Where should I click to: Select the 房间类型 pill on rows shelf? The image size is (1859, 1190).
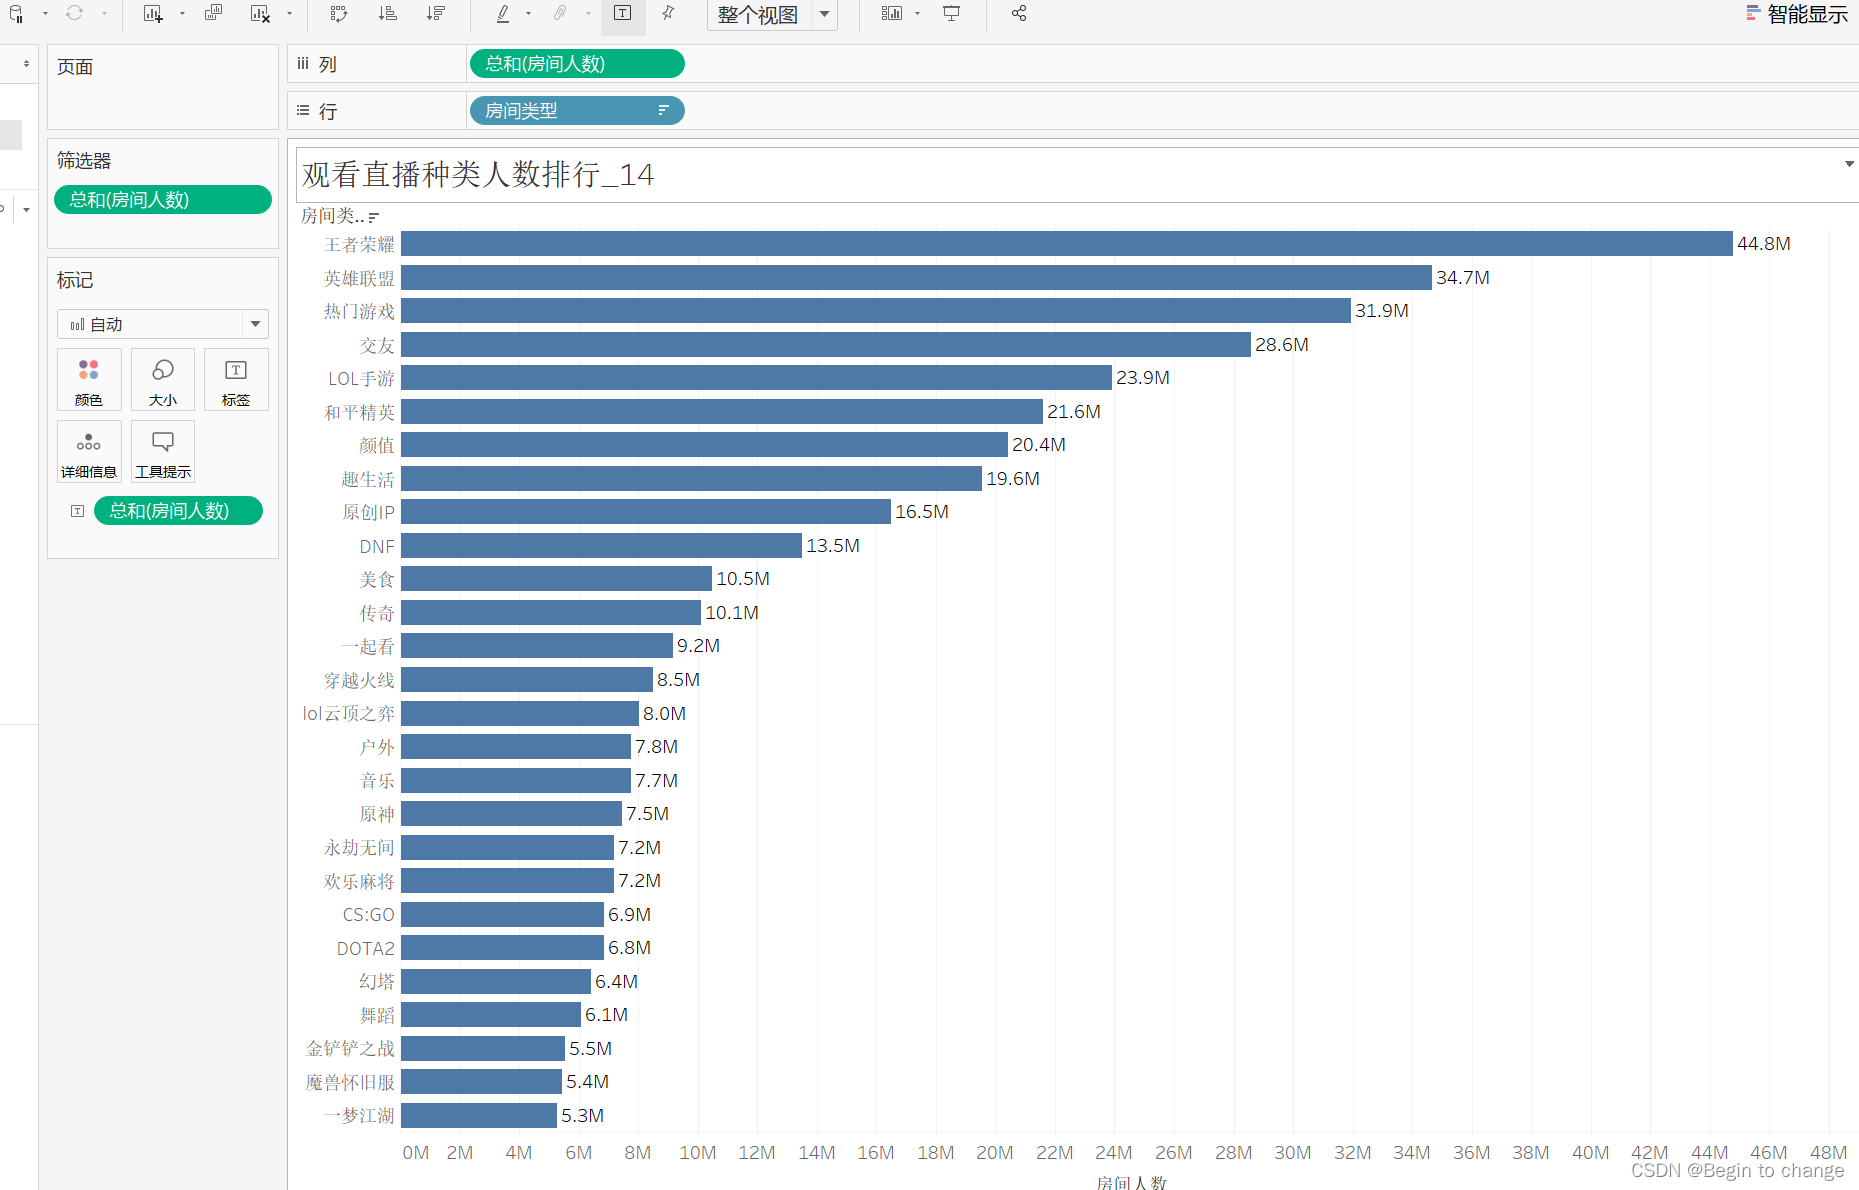[x=577, y=111]
